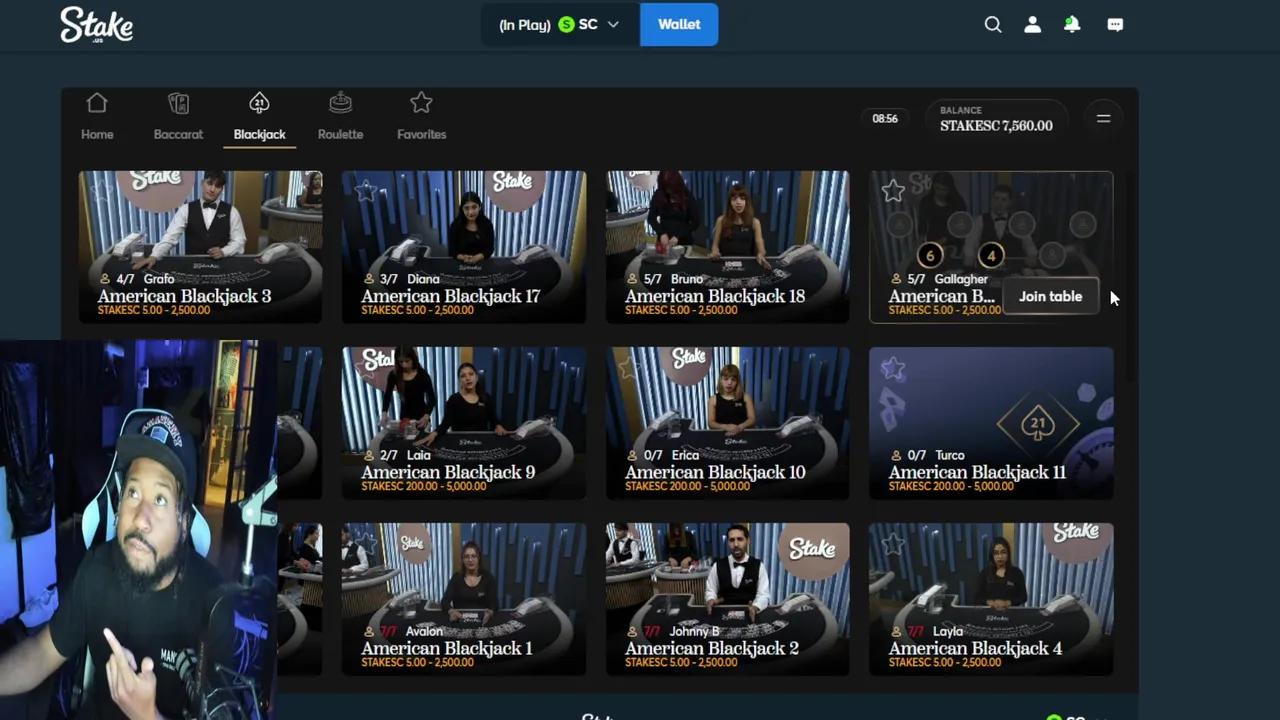This screenshot has width=1280, height=720.
Task: Click the Home house icon
Action: pyautogui.click(x=97, y=103)
